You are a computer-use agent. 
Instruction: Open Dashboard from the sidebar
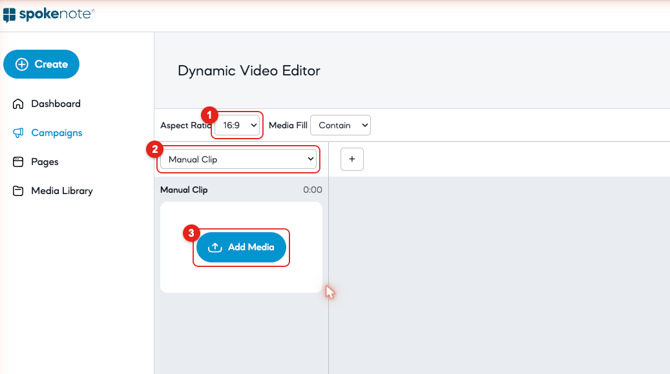click(47, 104)
